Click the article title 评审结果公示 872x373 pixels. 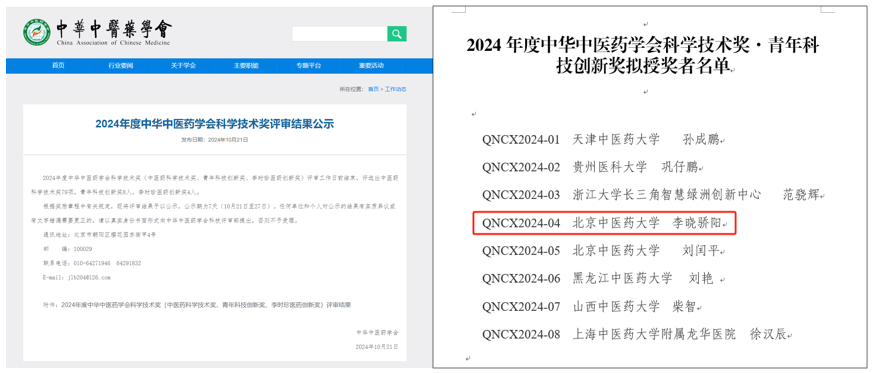pos(214,124)
